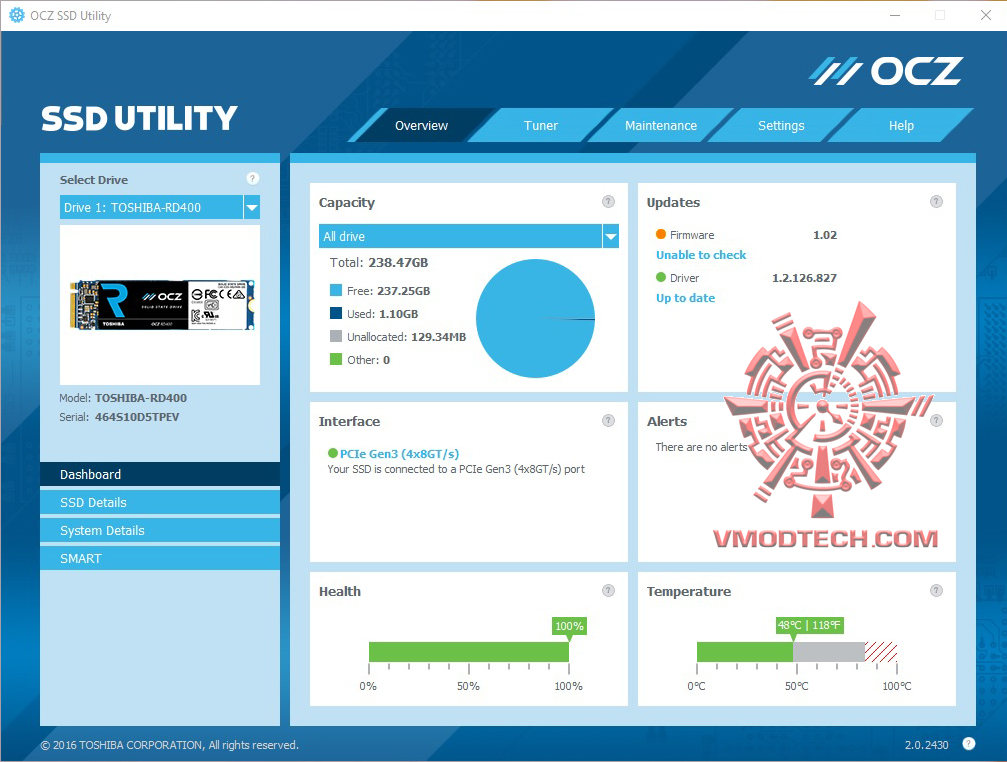The height and width of the screenshot is (762, 1007).
Task: Switch to the Tuner tab
Action: (x=540, y=125)
